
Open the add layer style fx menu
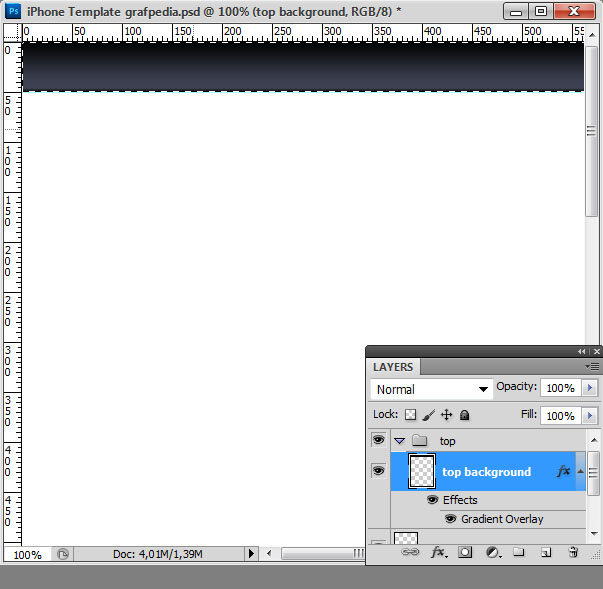point(438,552)
